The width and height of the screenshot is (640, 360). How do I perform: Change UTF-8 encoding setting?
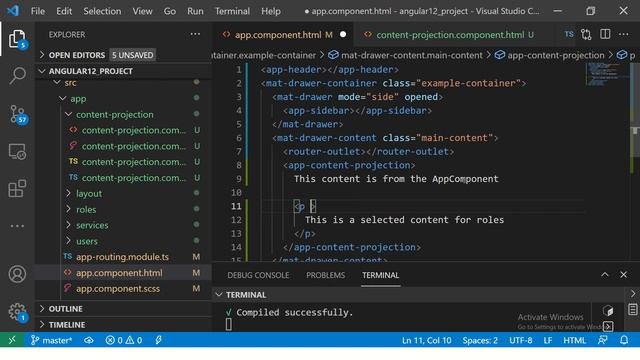tap(520, 340)
